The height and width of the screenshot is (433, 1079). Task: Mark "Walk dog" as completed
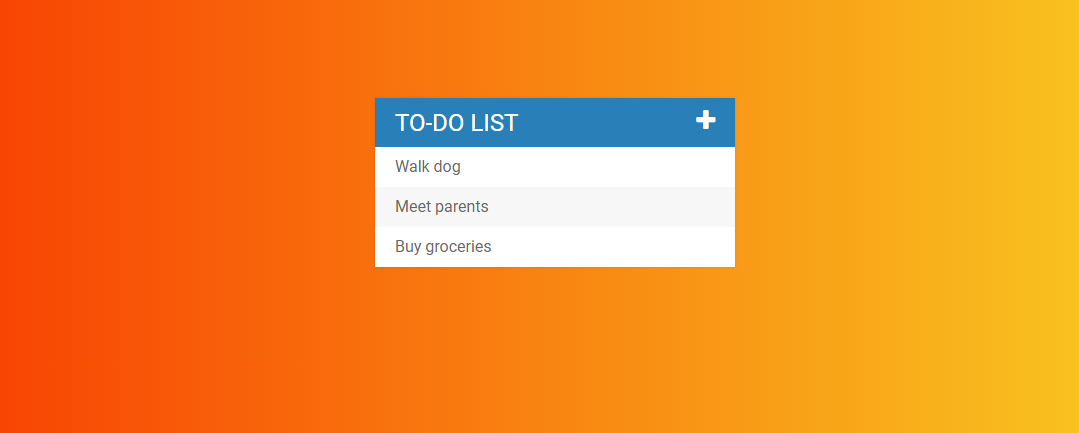pos(428,167)
